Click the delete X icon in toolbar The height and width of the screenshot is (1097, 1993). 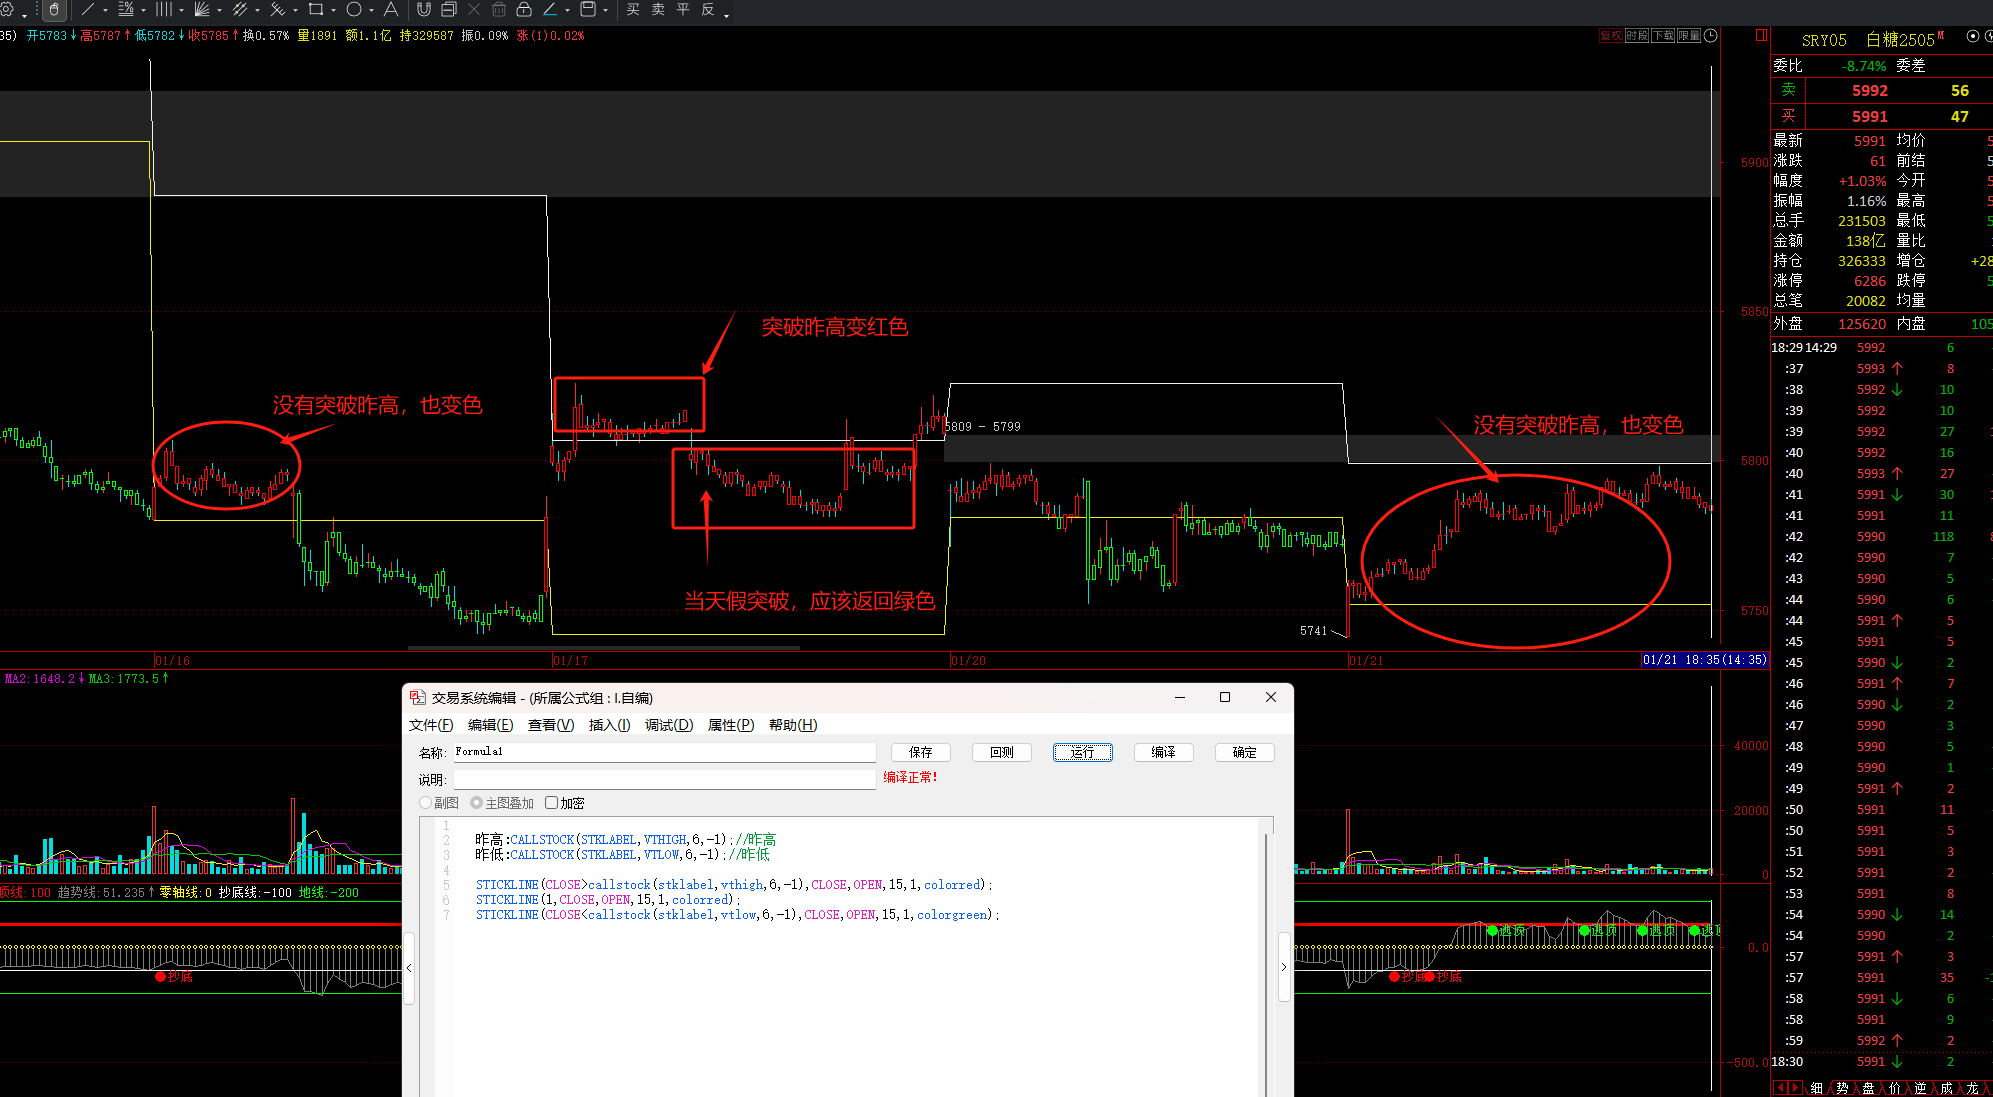(474, 9)
